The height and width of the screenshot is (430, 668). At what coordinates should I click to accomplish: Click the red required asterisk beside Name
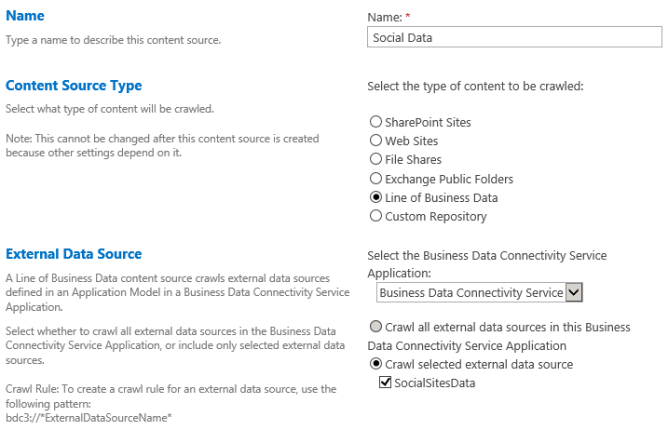pyautogui.click(x=405, y=18)
